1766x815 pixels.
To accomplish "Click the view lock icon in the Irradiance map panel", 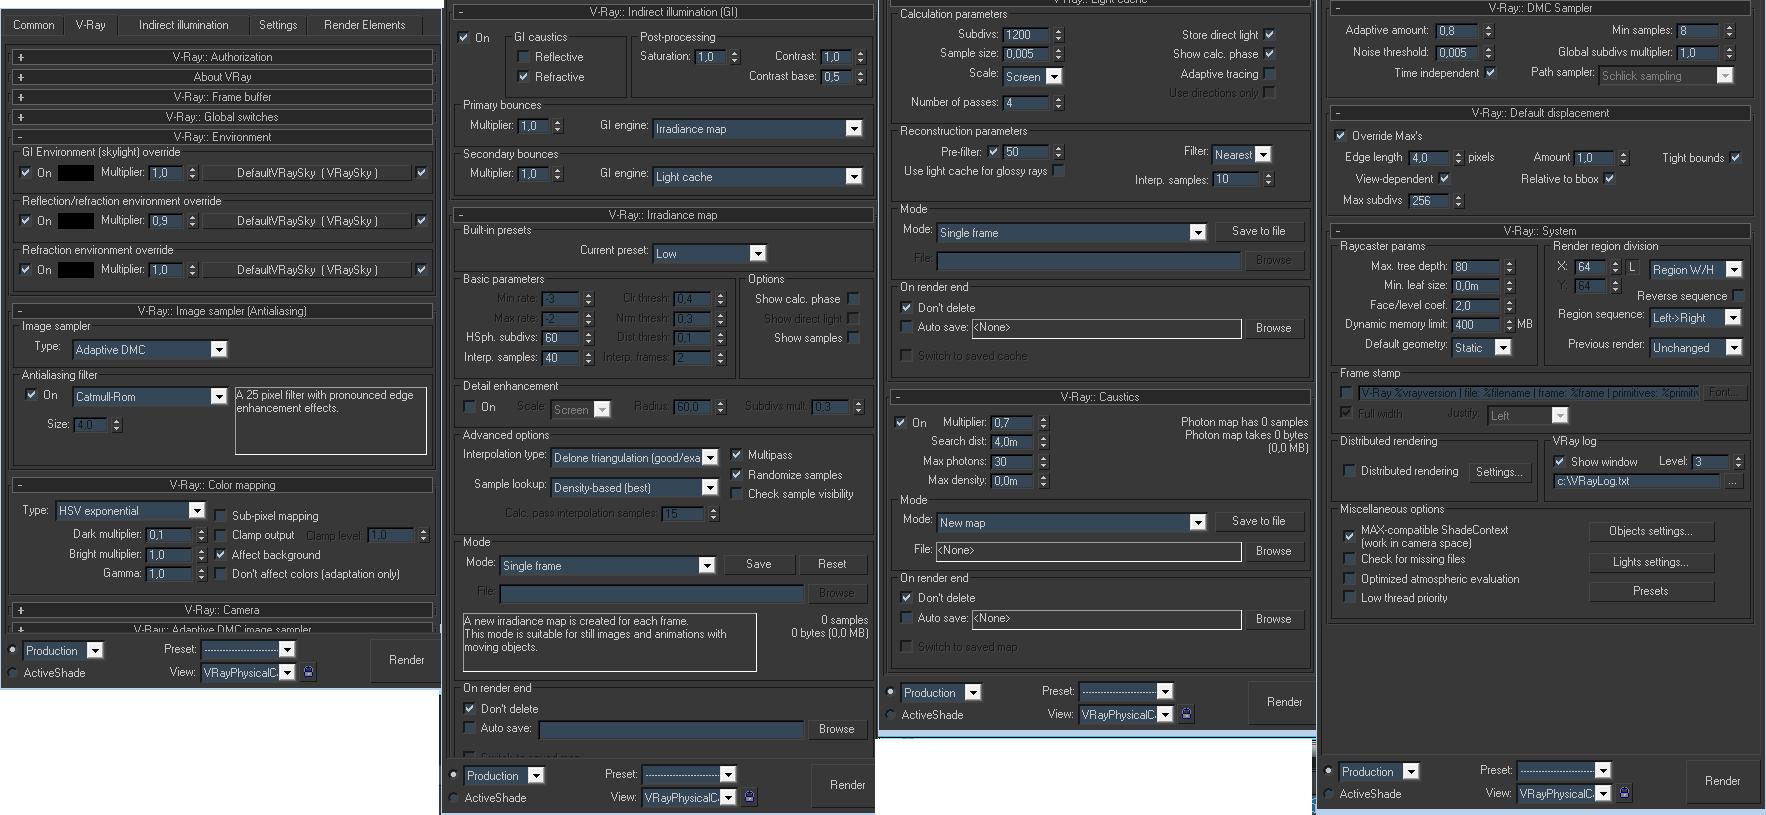I will [x=750, y=797].
